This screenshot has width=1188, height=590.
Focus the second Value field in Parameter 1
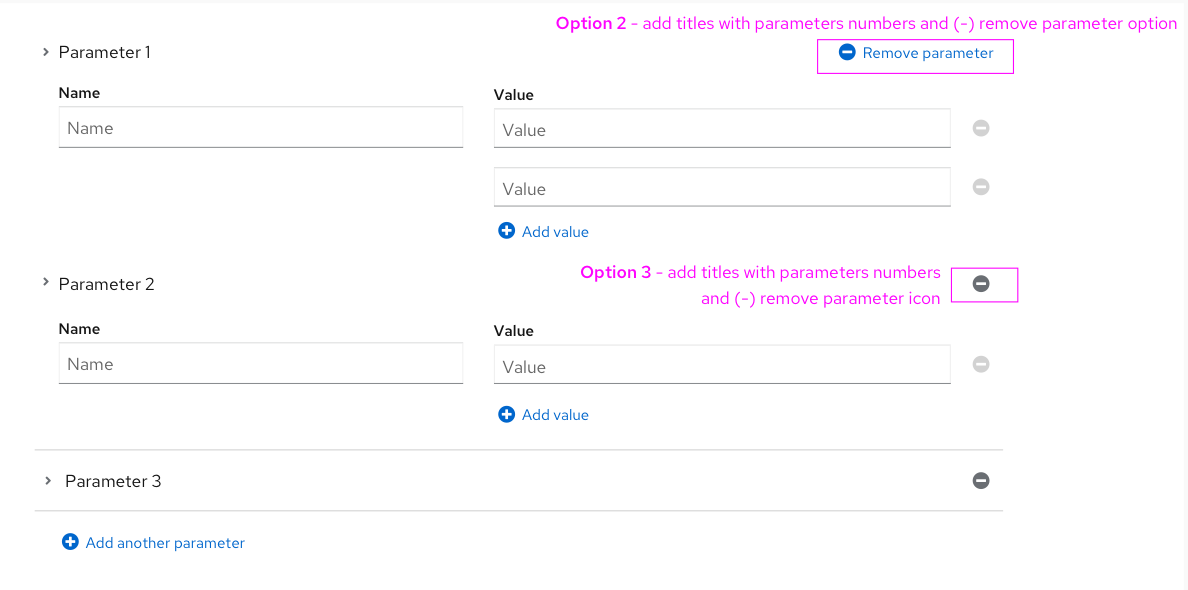tap(721, 189)
